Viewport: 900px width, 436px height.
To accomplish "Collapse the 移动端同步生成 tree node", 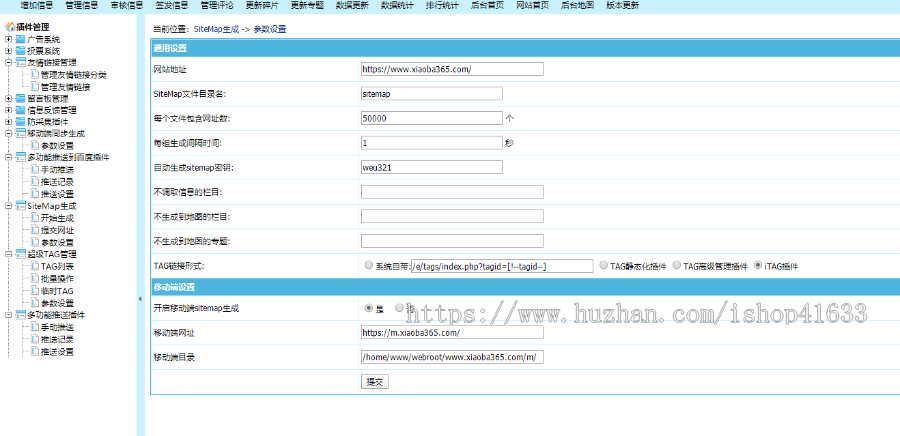I will pyautogui.click(x=9, y=134).
